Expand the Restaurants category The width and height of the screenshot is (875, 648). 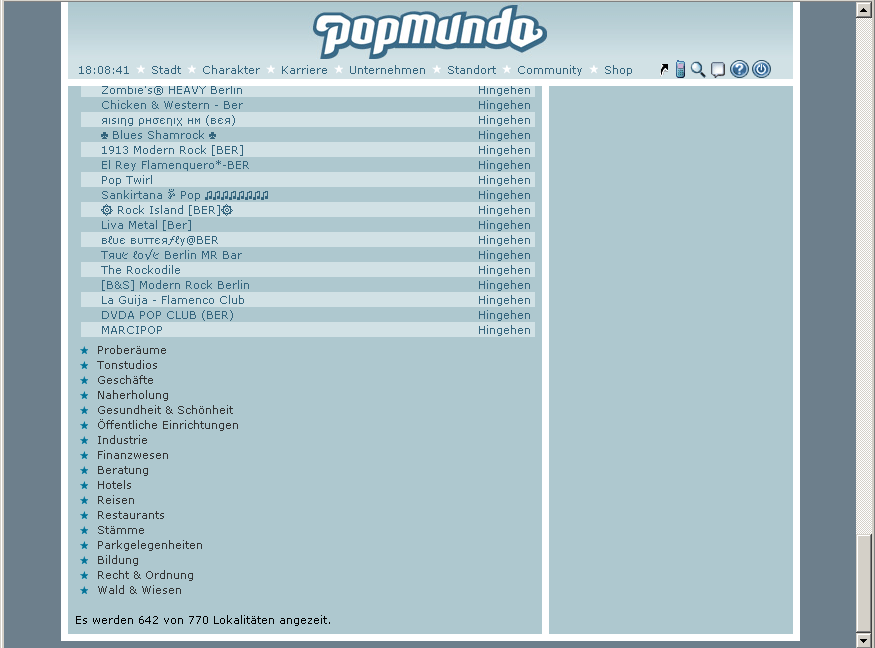click(131, 515)
